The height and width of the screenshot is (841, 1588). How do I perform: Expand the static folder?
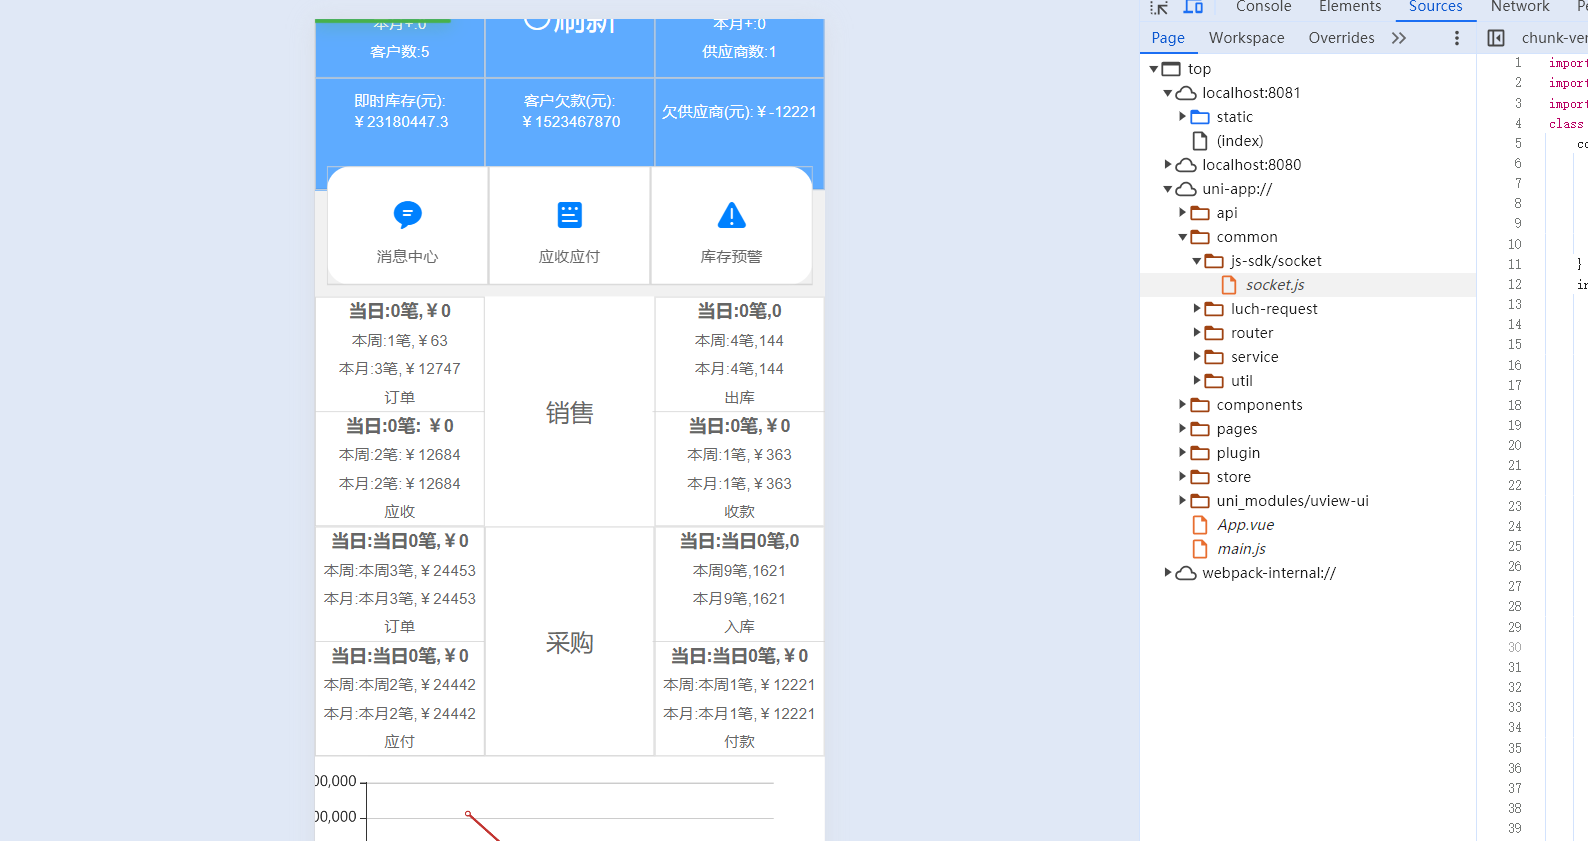[x=1182, y=117]
